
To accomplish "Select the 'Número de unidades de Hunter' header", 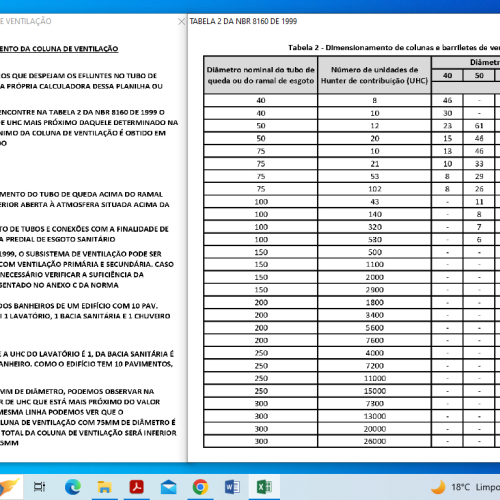I will coord(374,75).
